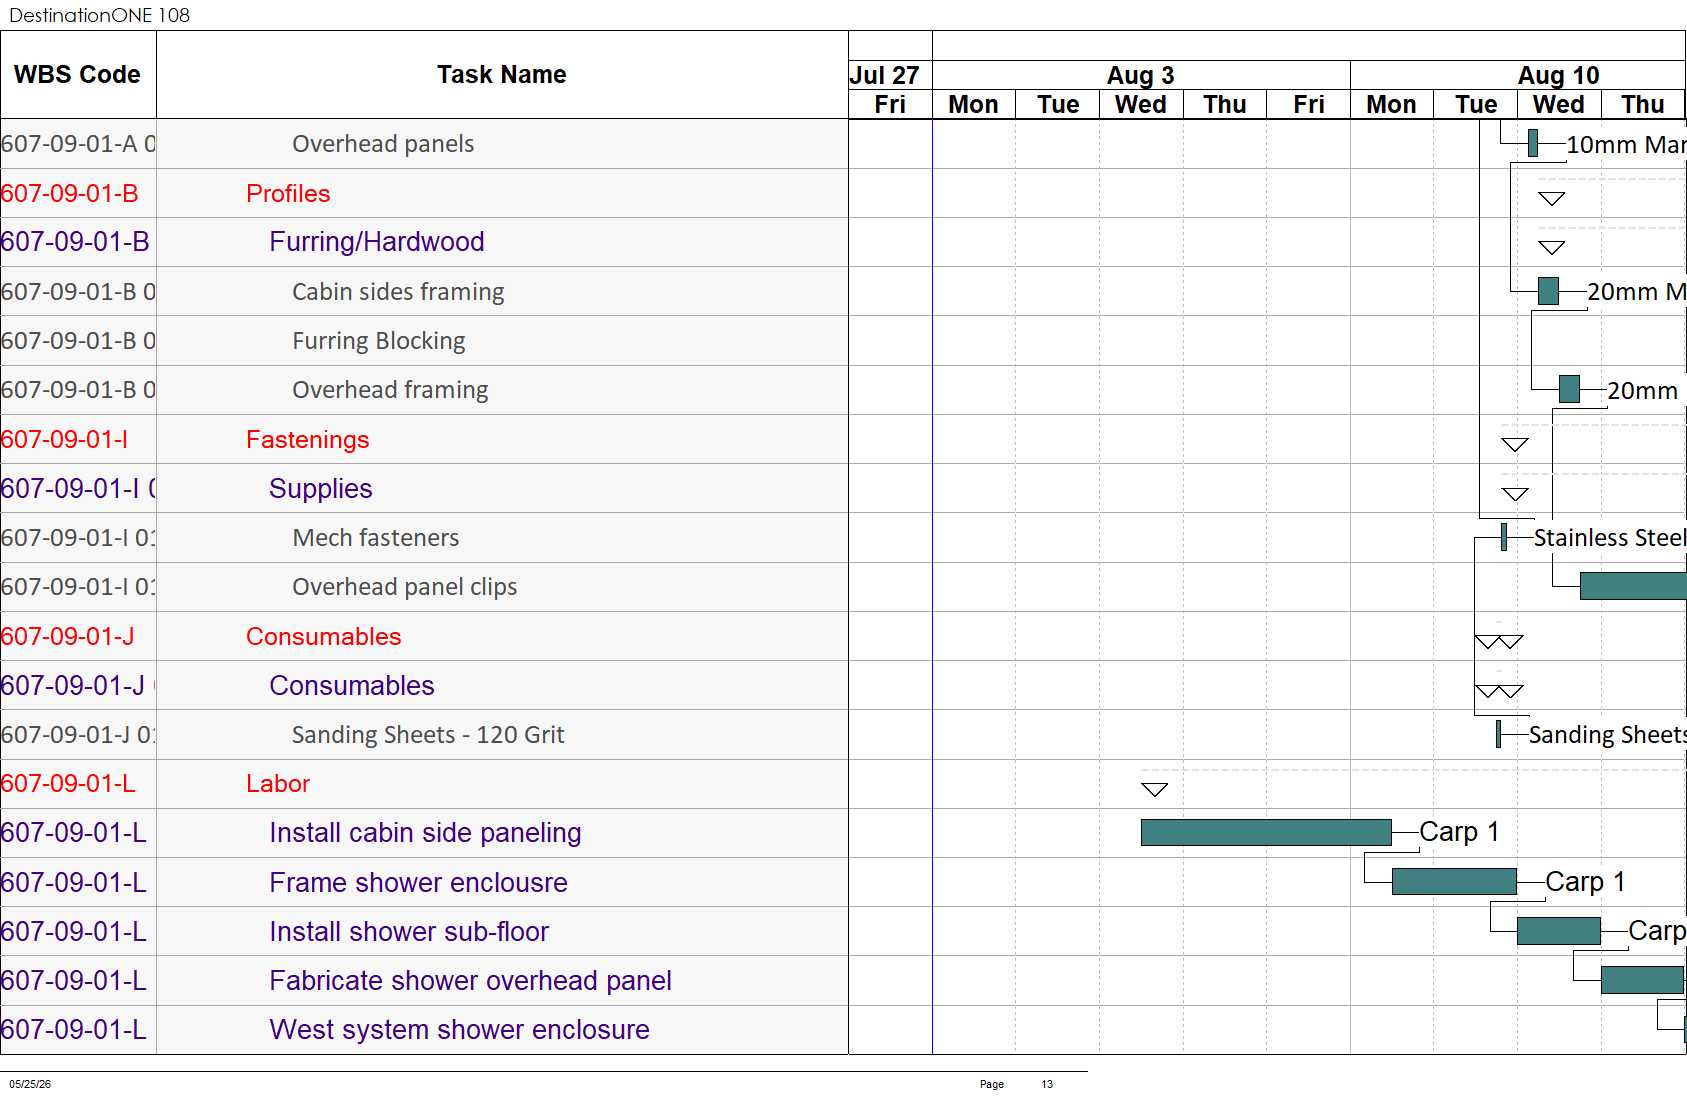This screenshot has width=1687, height=1097.
Task: Select the Frame shower enclosure Gantt bar
Action: click(x=1454, y=881)
